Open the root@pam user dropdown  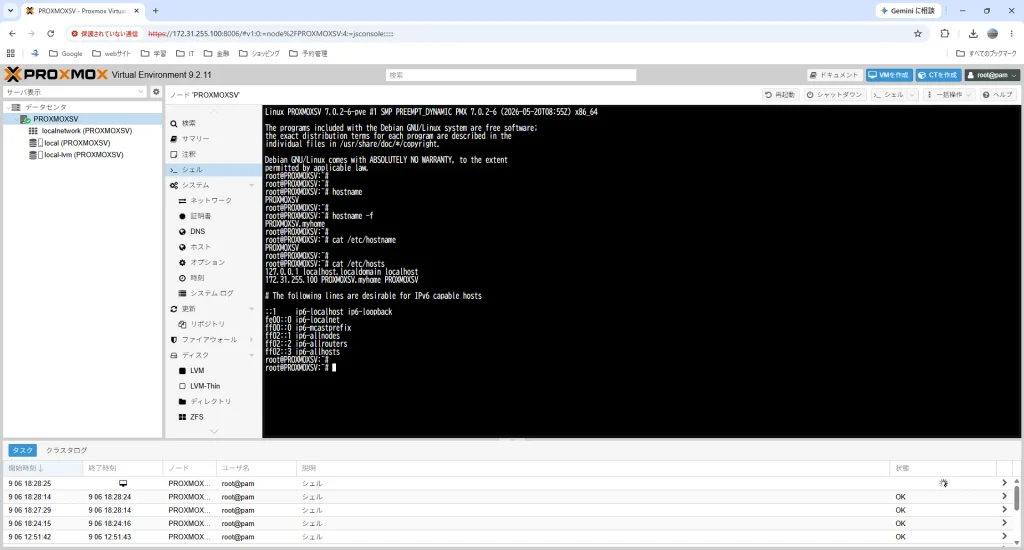click(992, 75)
